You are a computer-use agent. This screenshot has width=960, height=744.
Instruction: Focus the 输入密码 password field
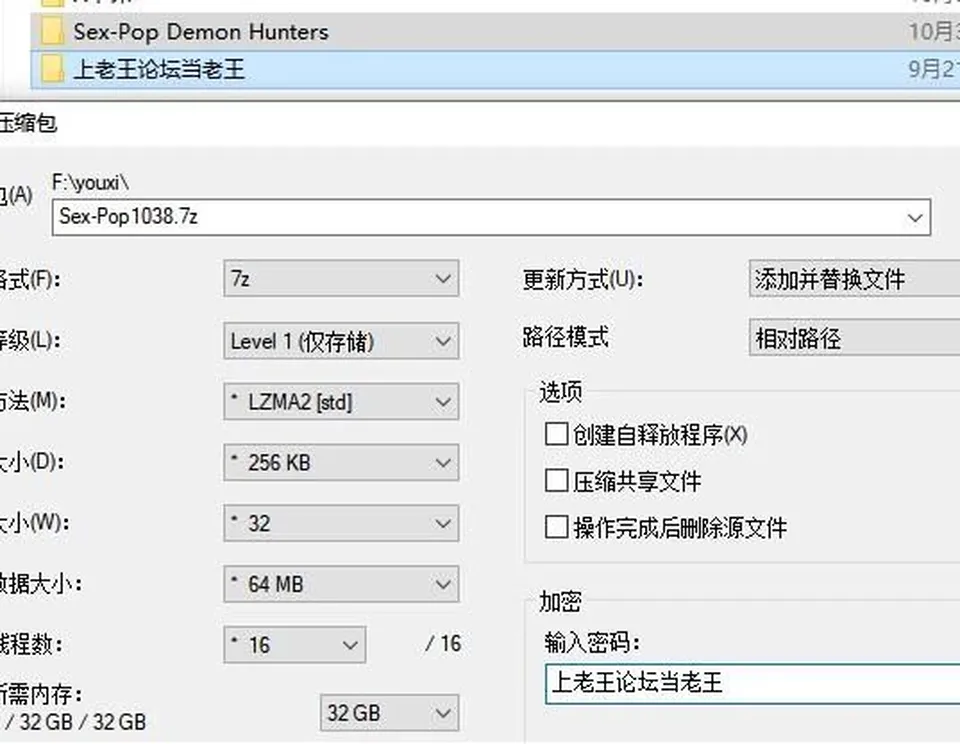point(752,683)
